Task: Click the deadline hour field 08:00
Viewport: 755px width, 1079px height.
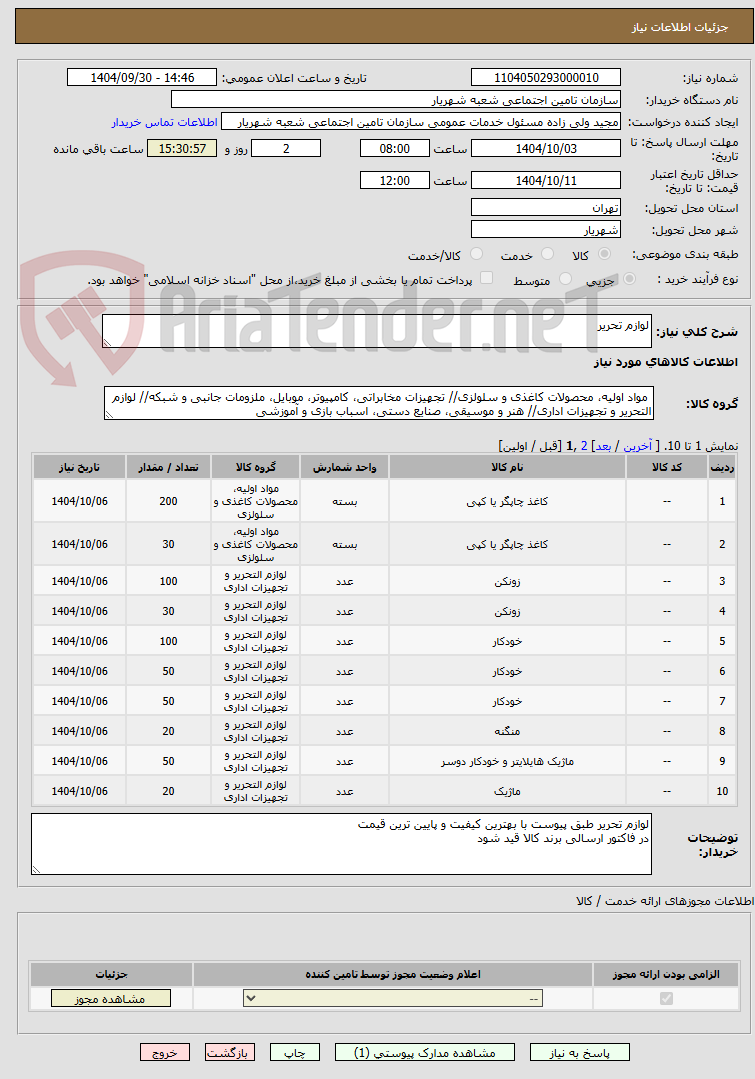Action: (x=394, y=149)
